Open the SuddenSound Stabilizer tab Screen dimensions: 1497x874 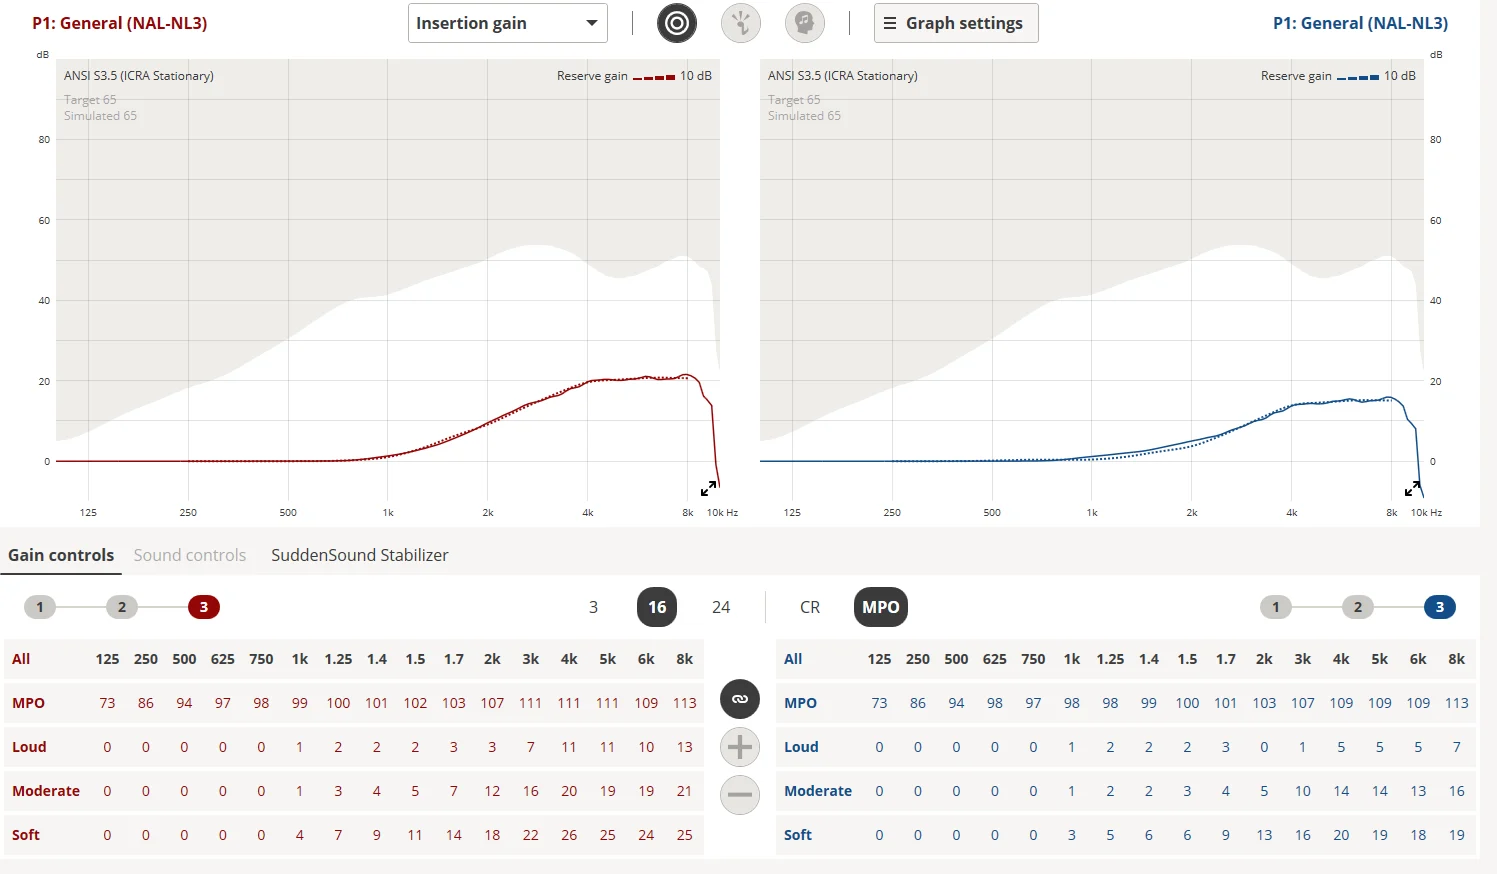click(x=360, y=555)
